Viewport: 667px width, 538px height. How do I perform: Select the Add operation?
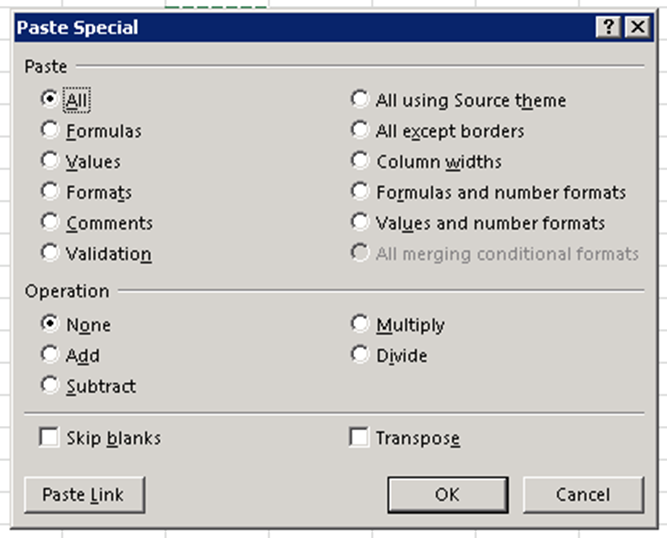[49, 355]
